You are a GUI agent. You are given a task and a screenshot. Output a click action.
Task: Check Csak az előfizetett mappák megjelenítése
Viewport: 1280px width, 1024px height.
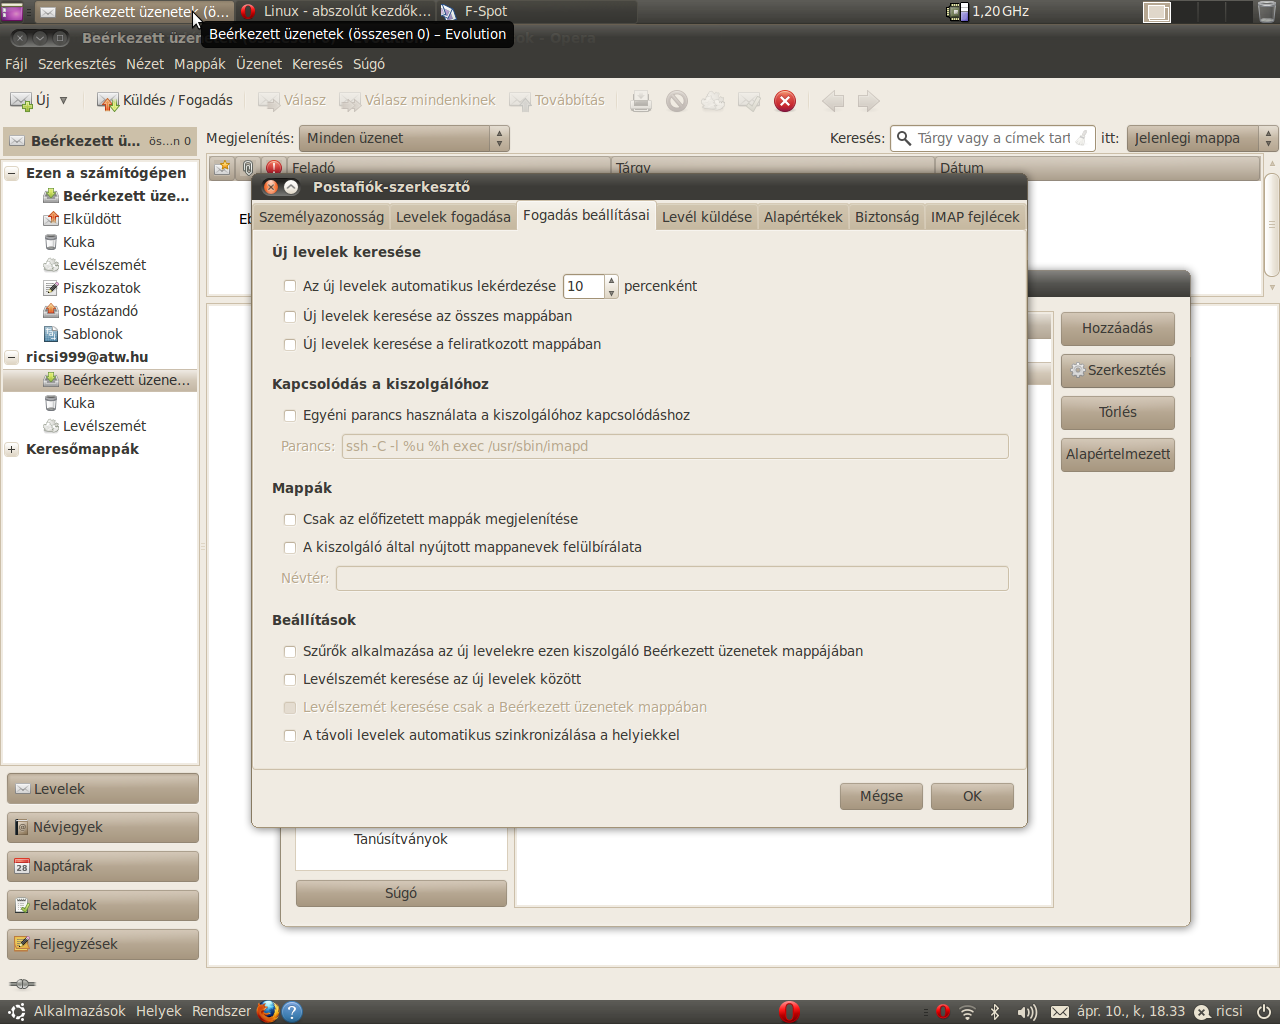pyautogui.click(x=290, y=519)
